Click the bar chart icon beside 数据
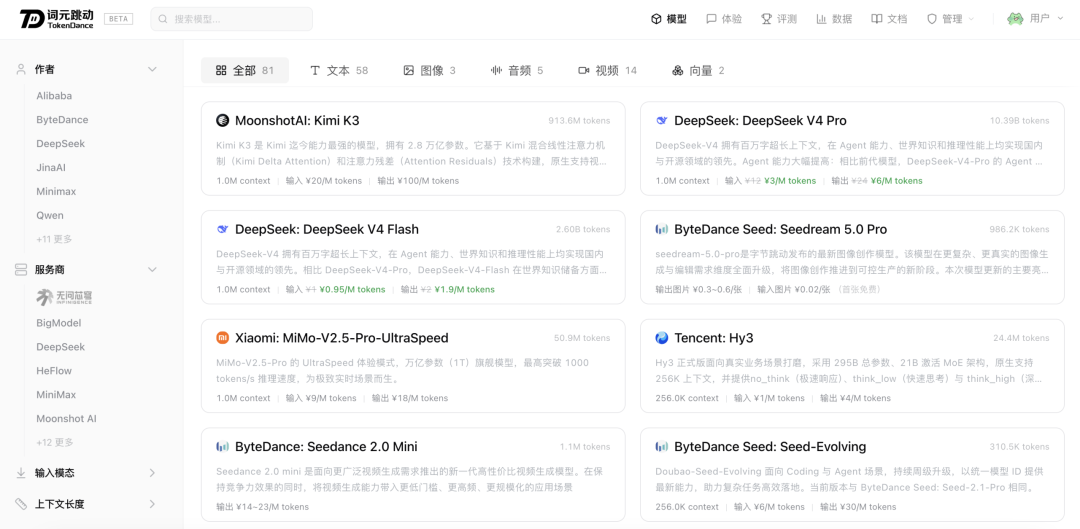Image resolution: width=1080 pixels, height=529 pixels. click(x=822, y=19)
